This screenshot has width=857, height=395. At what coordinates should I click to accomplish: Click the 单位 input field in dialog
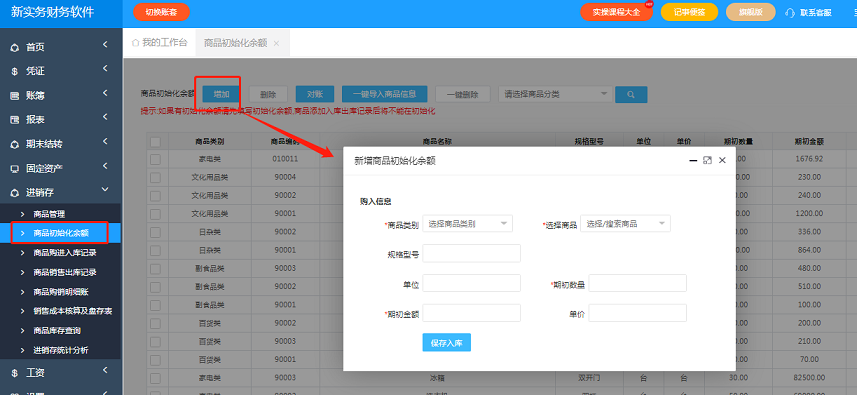pyautogui.click(x=472, y=284)
